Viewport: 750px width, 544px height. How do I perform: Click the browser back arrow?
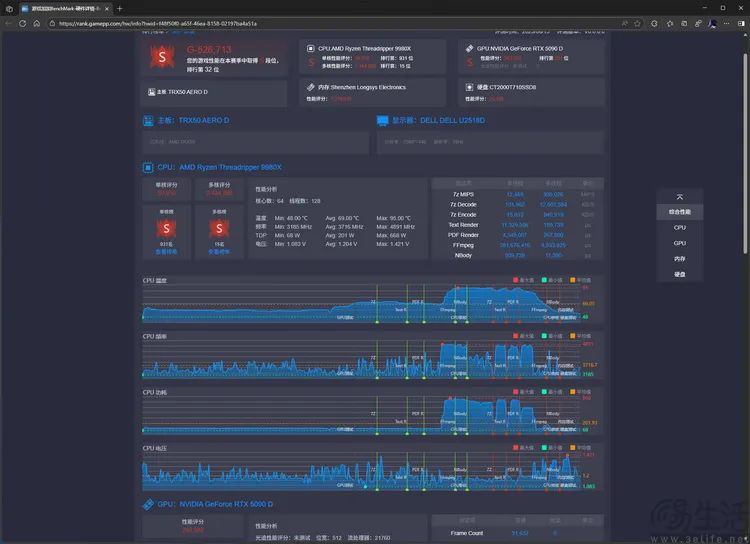8,23
